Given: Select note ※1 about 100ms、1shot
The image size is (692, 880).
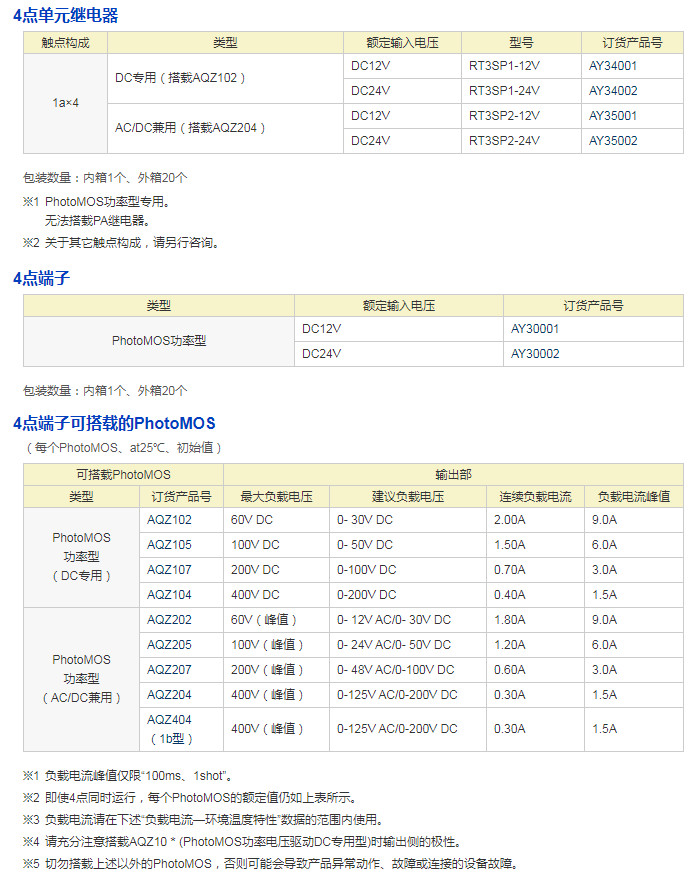Looking at the screenshot, I should pyautogui.click(x=127, y=776).
